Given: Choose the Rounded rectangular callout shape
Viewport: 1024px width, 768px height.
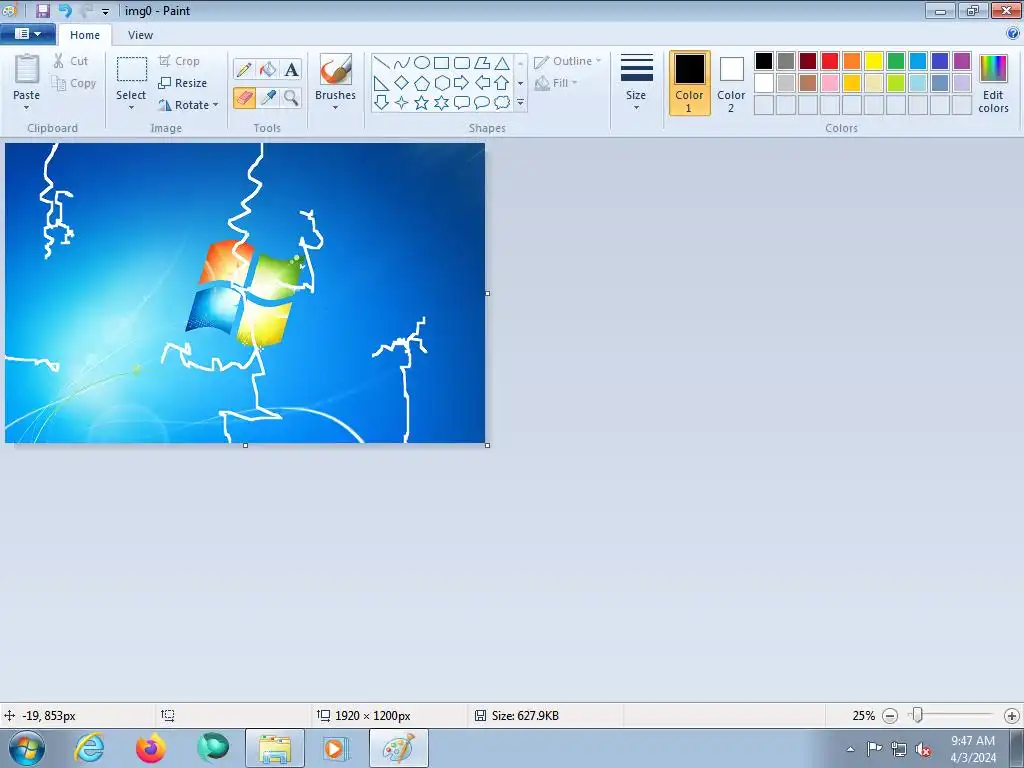Looking at the screenshot, I should (462, 103).
